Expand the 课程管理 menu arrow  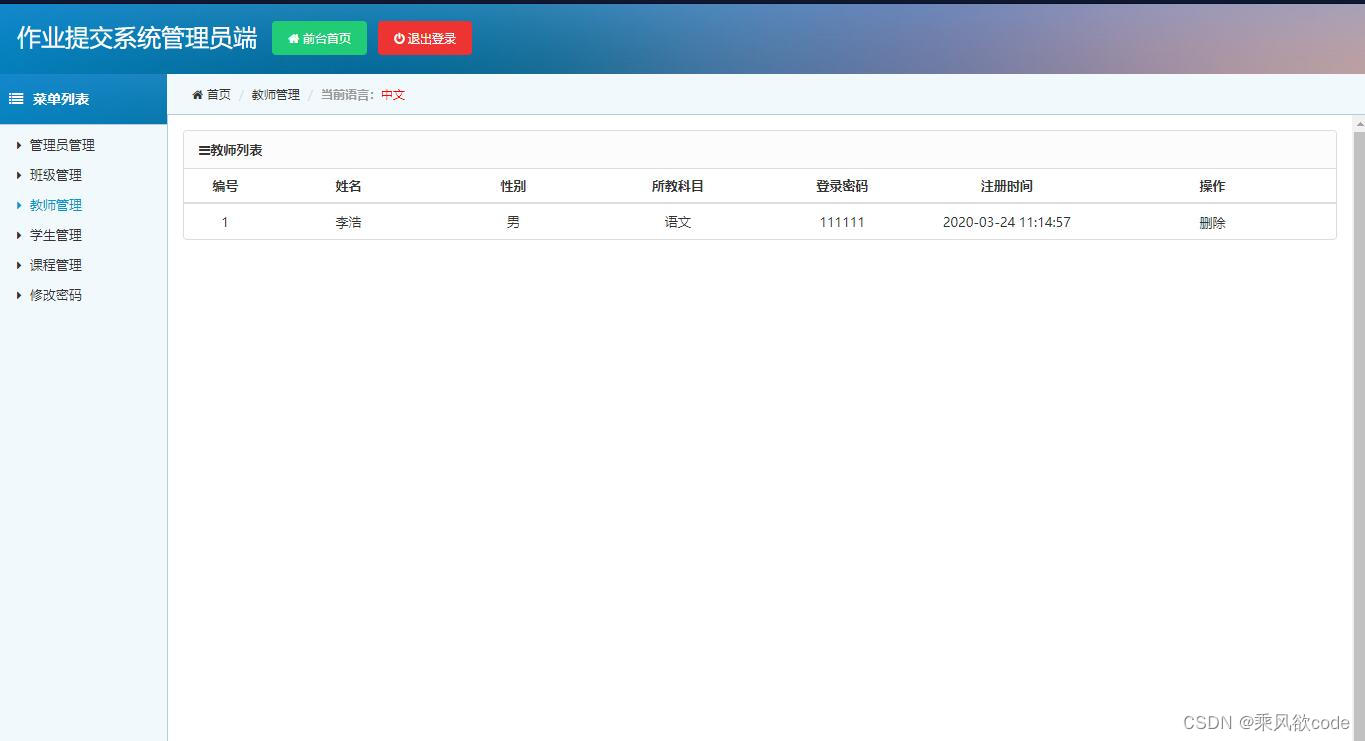[x=18, y=265]
